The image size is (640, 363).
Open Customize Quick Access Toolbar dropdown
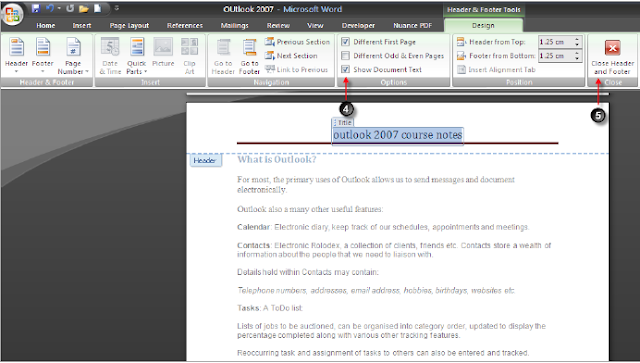(x=117, y=8)
